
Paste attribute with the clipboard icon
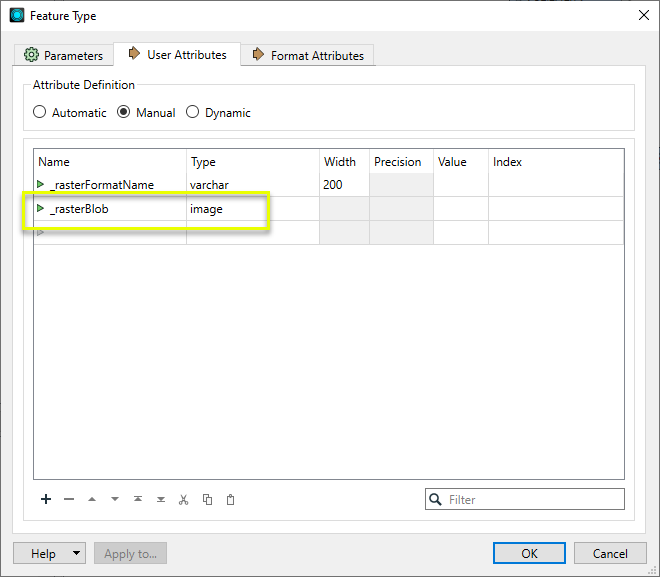coord(230,499)
